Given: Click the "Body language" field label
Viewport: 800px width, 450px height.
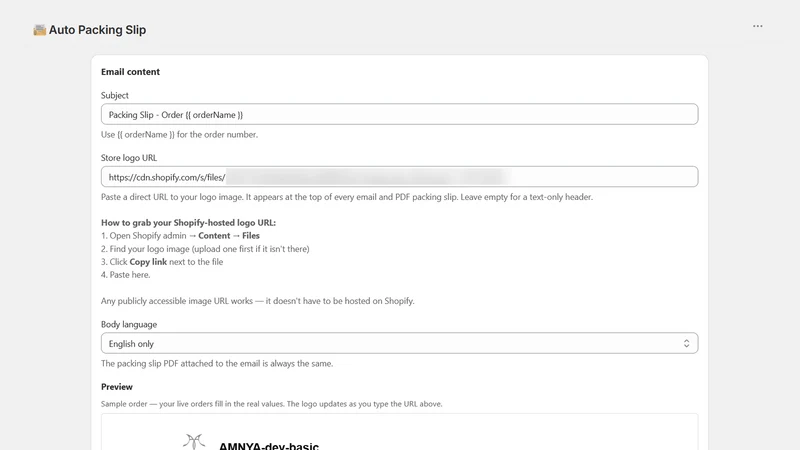Looking at the screenshot, I should pyautogui.click(x=129, y=324).
